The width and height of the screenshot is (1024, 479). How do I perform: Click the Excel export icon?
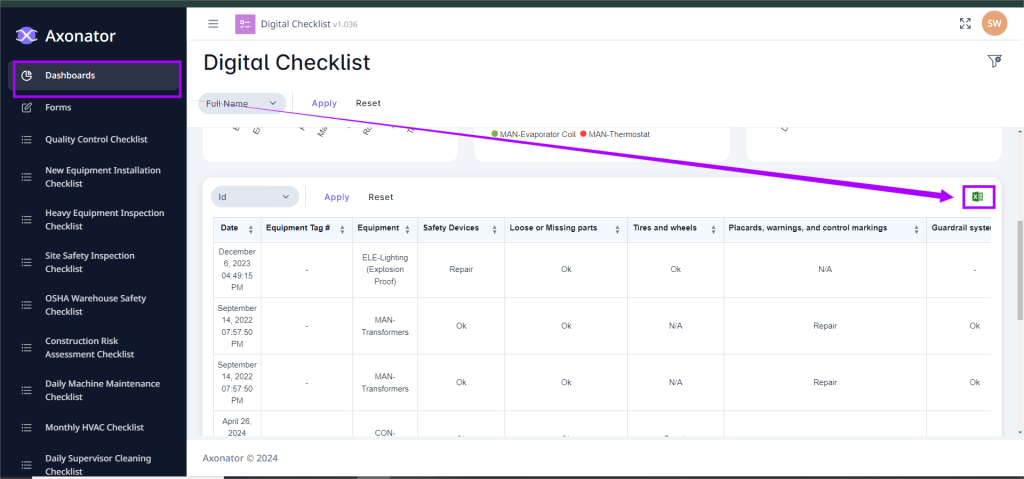pos(977,197)
